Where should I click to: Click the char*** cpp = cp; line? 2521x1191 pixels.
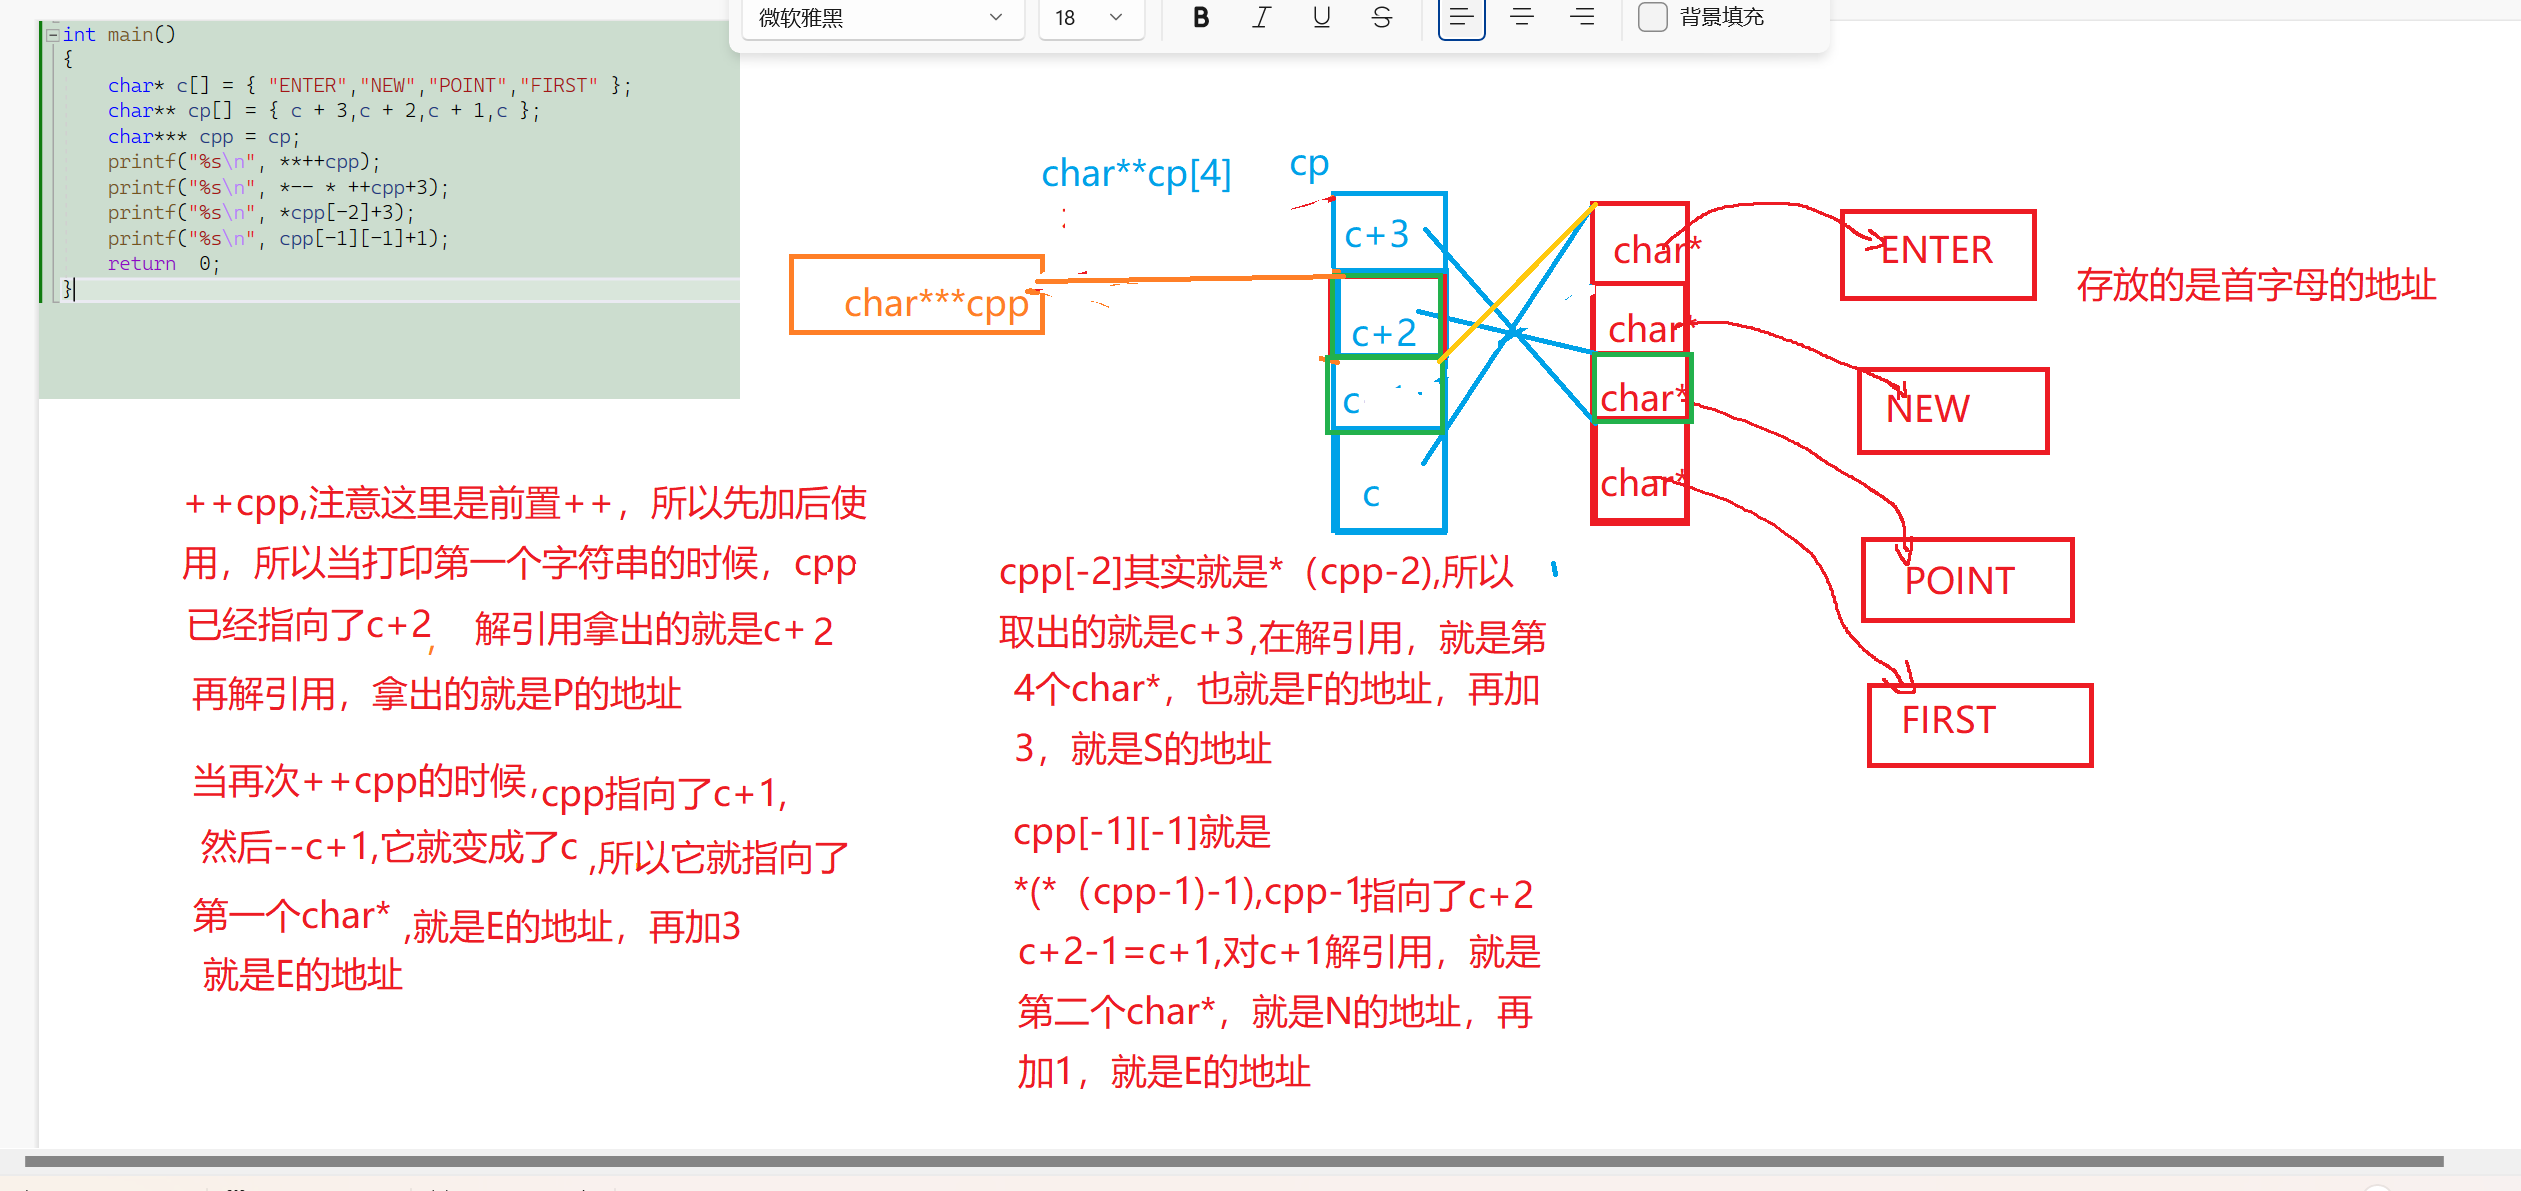pos(204,137)
